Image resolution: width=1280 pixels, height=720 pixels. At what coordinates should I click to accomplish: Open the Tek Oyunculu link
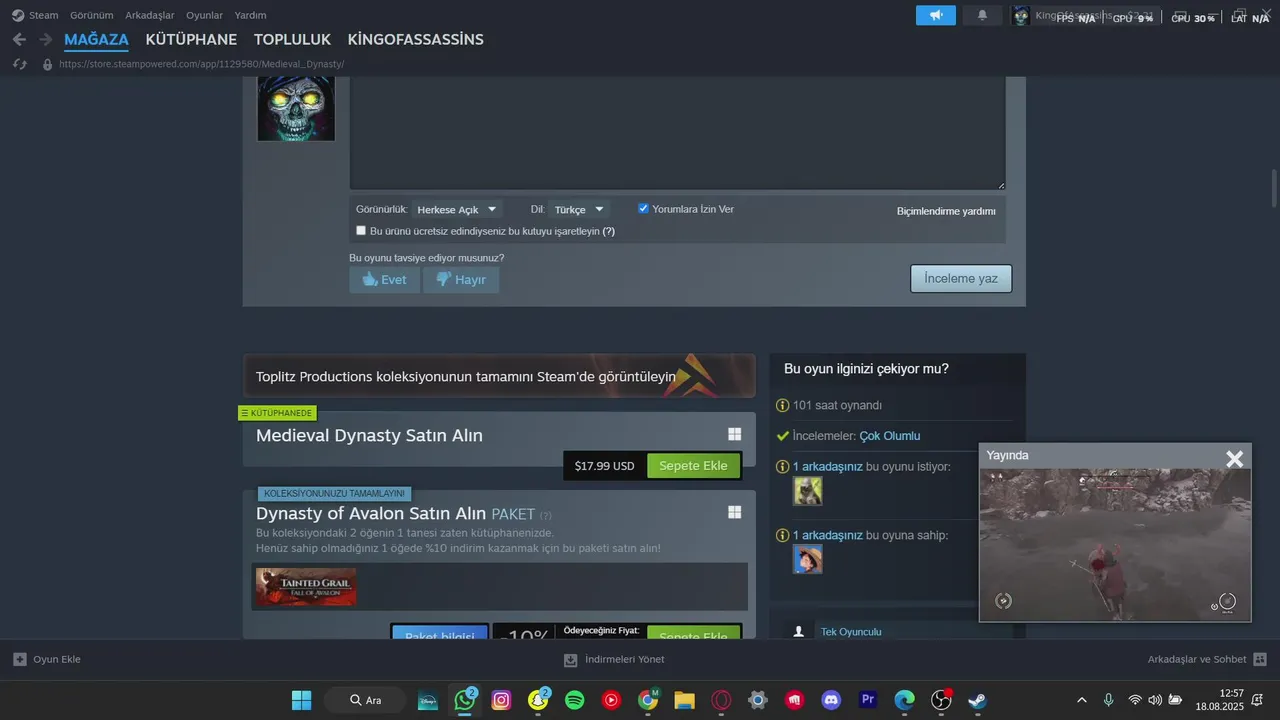pyautogui.click(x=851, y=632)
